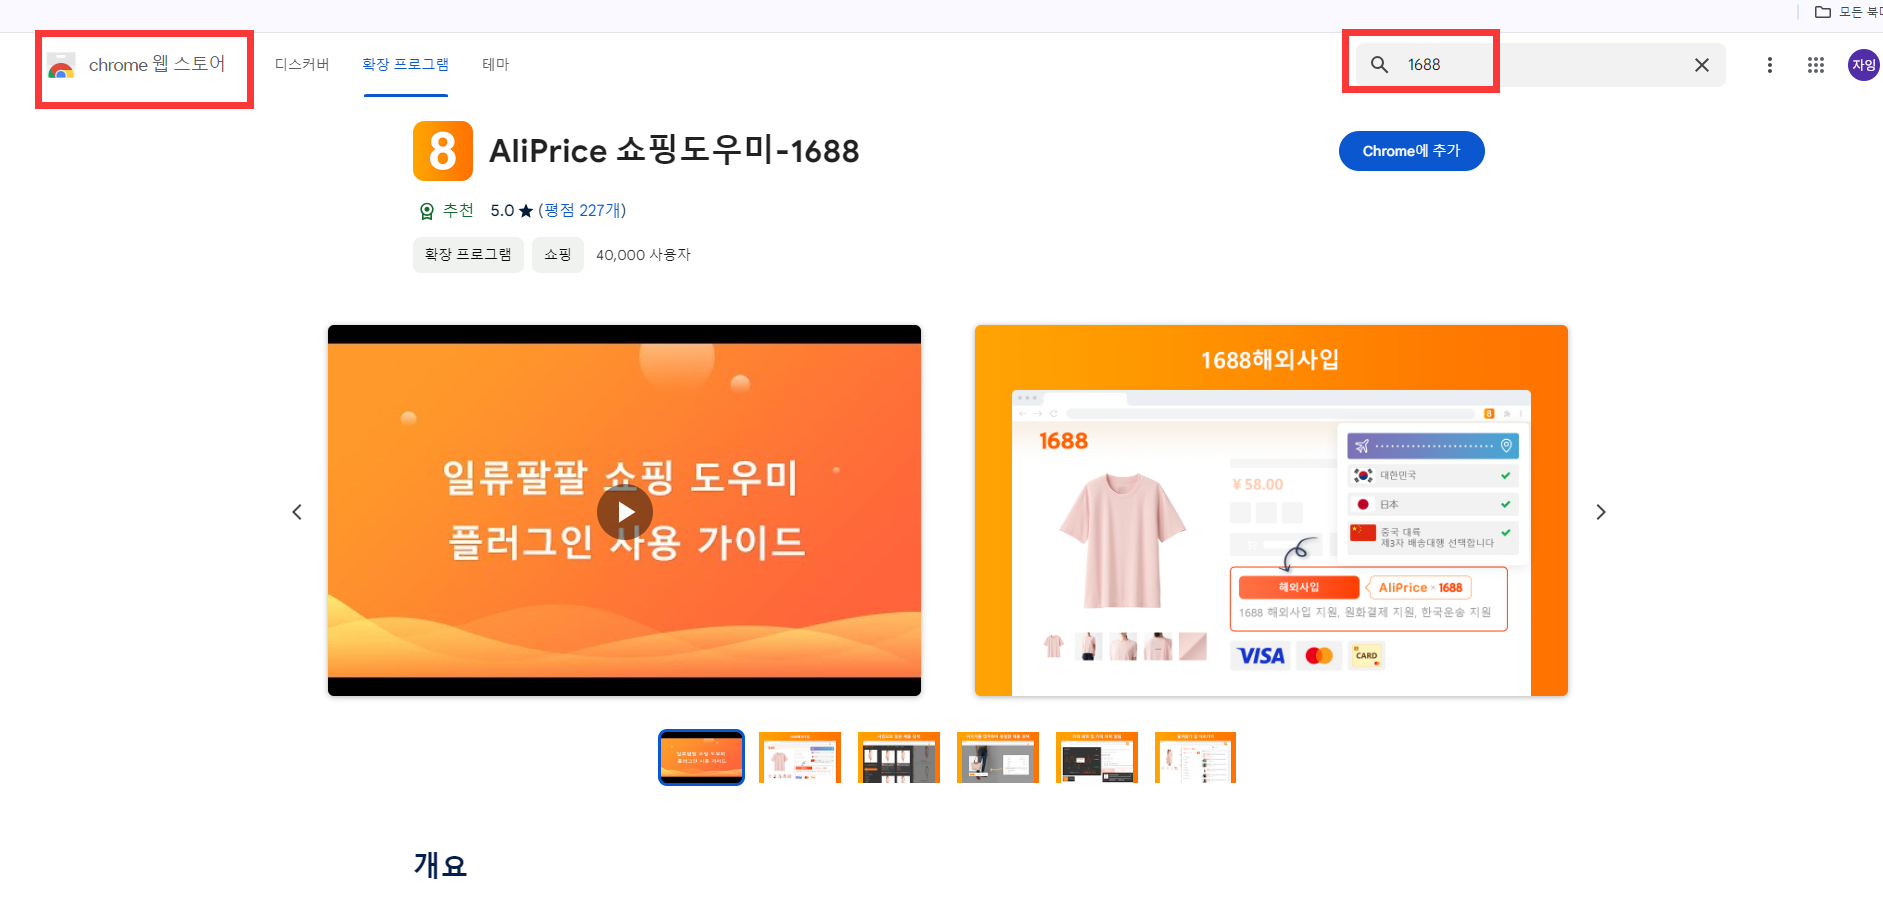Focus the search field containing 1688
This screenshot has height=922, width=1883.
(1540, 65)
